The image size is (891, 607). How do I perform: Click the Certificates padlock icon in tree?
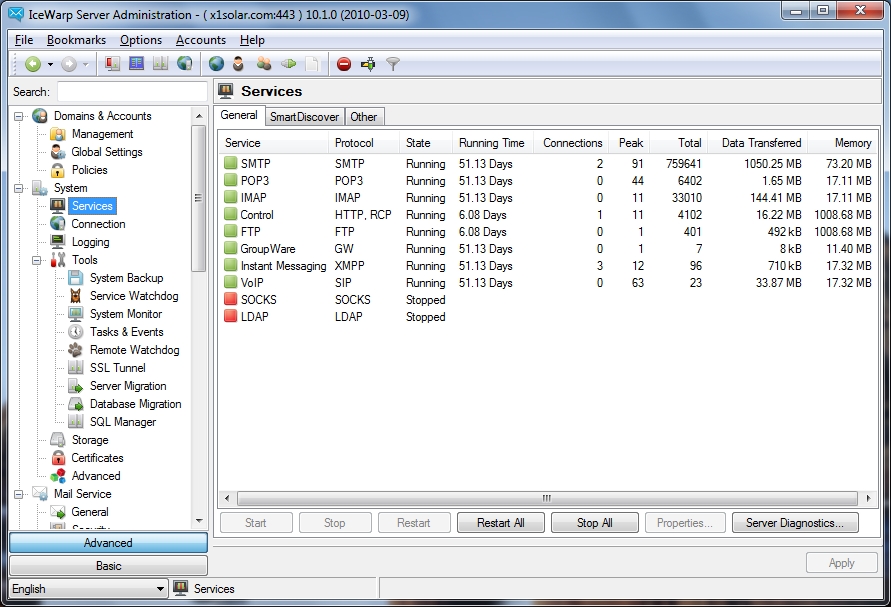[58, 458]
